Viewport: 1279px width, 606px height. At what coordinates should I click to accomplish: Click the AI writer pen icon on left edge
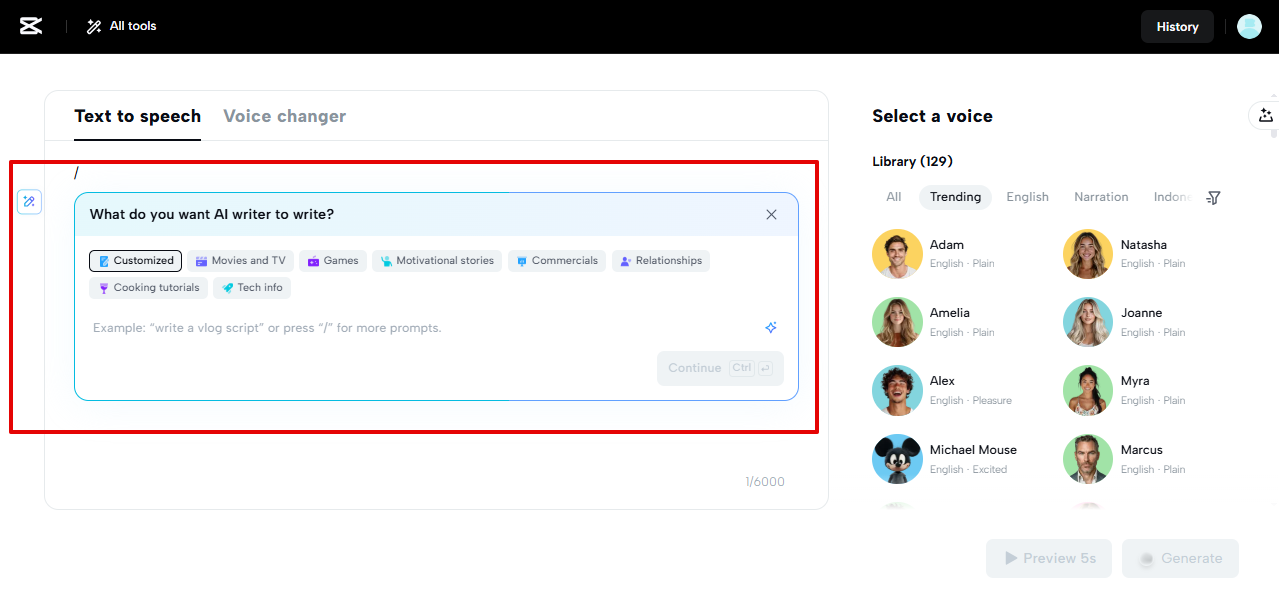point(29,201)
